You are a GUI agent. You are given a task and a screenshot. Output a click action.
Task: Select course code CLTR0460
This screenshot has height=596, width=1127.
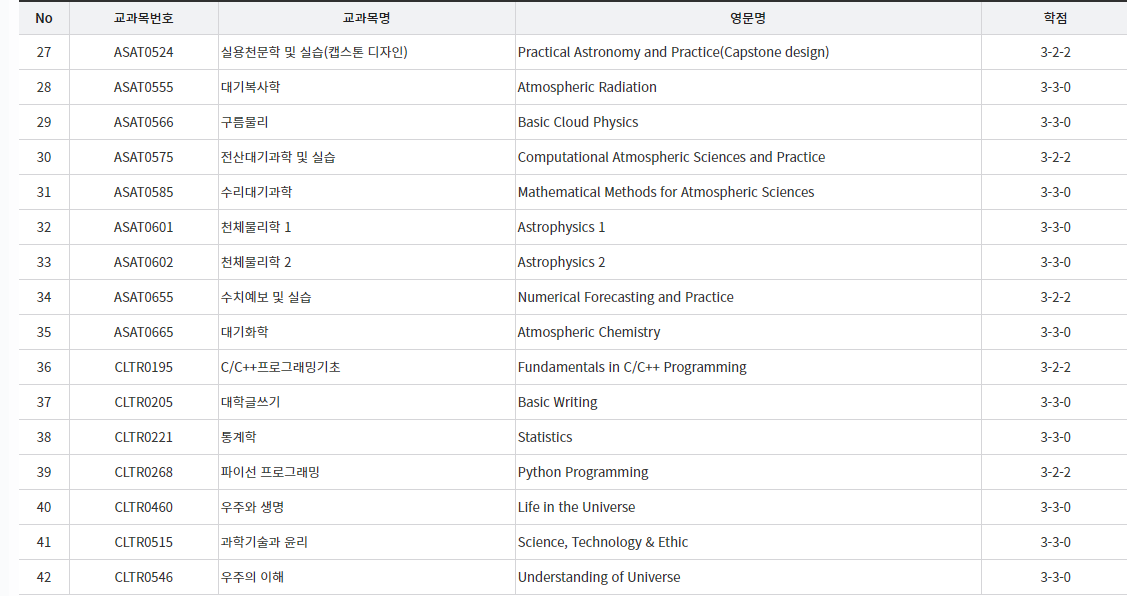pos(144,508)
